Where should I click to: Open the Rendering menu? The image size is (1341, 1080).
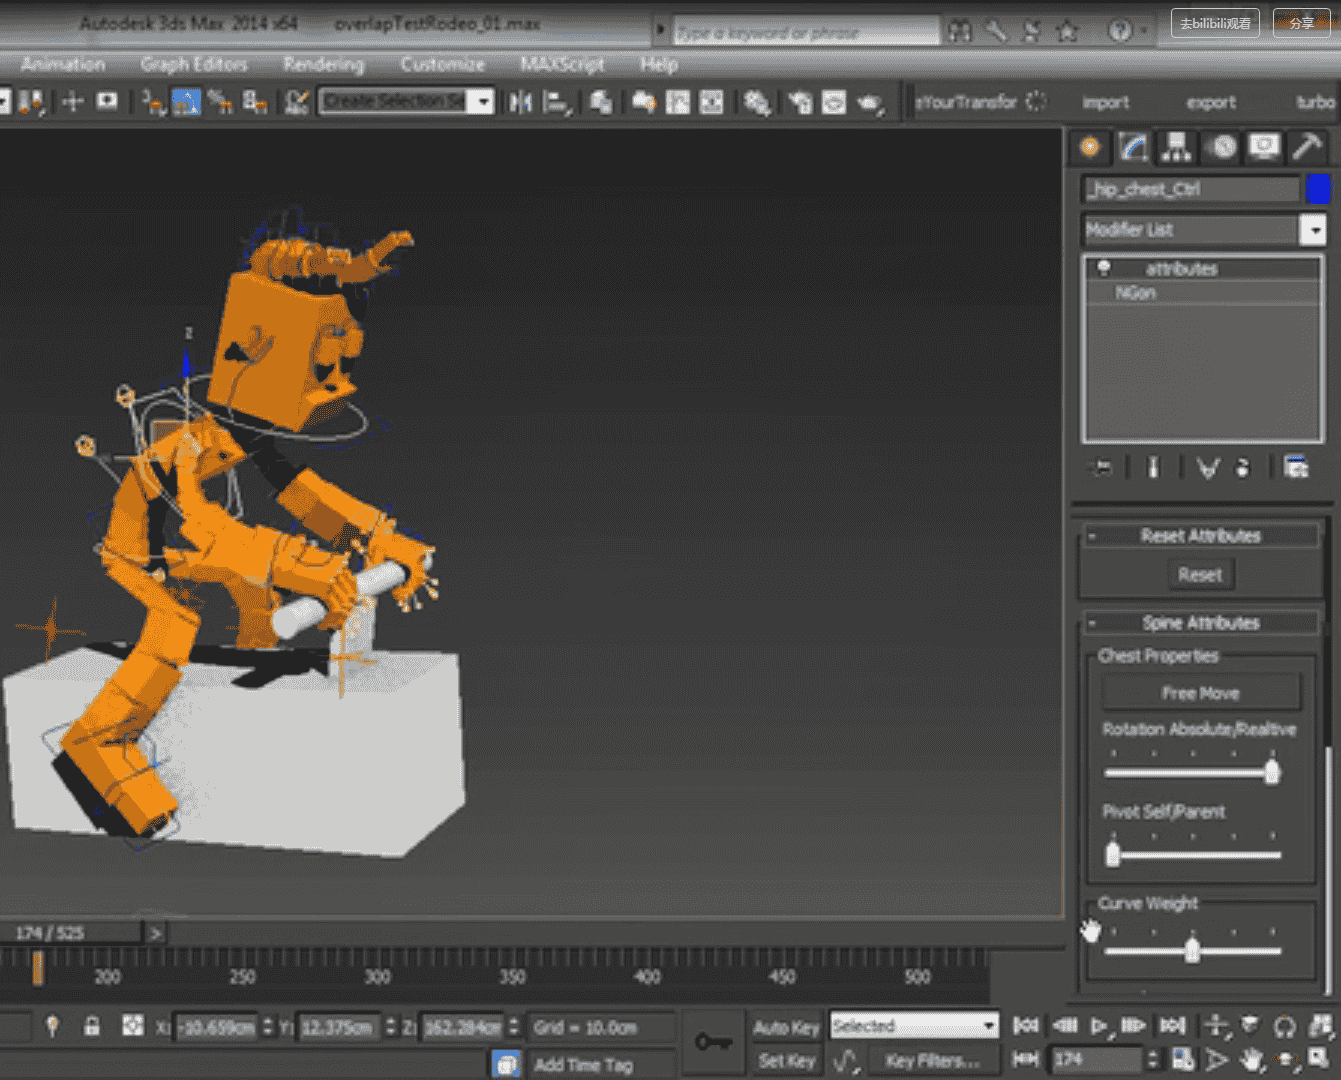pos(323,65)
